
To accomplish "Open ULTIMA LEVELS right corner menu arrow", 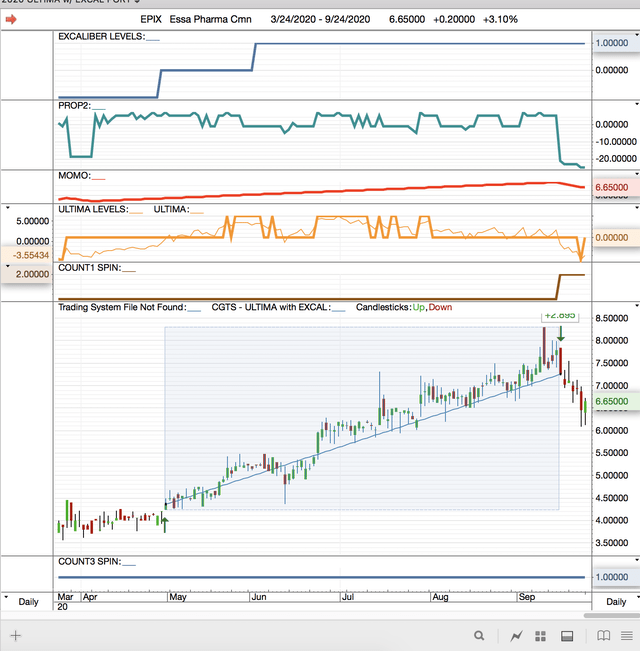I will coord(637,208).
